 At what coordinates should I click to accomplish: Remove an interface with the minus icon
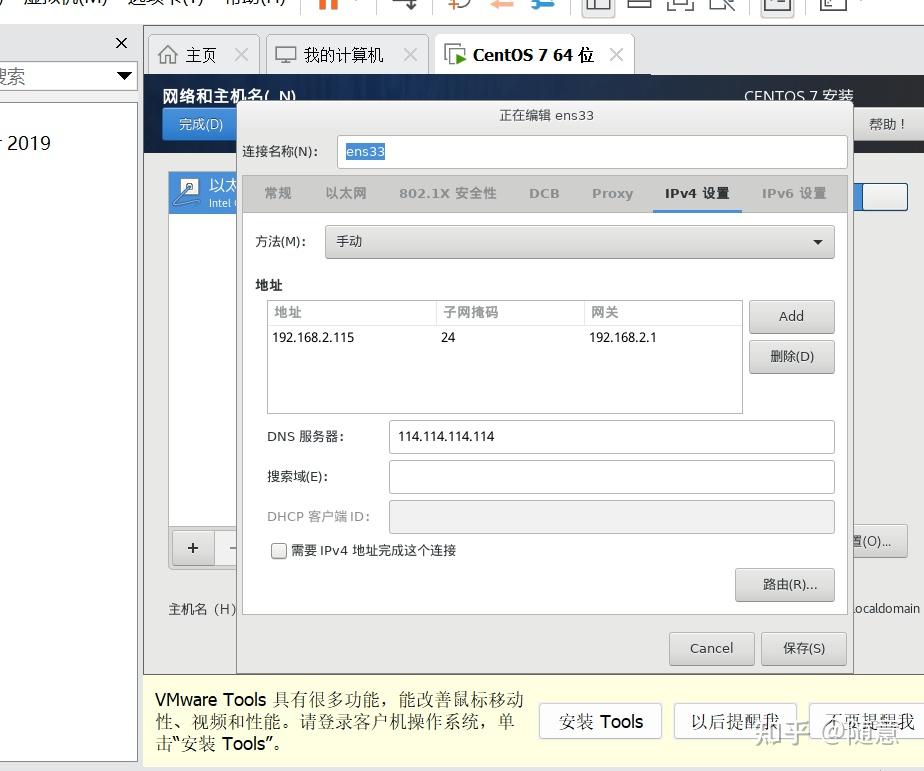(x=232, y=548)
